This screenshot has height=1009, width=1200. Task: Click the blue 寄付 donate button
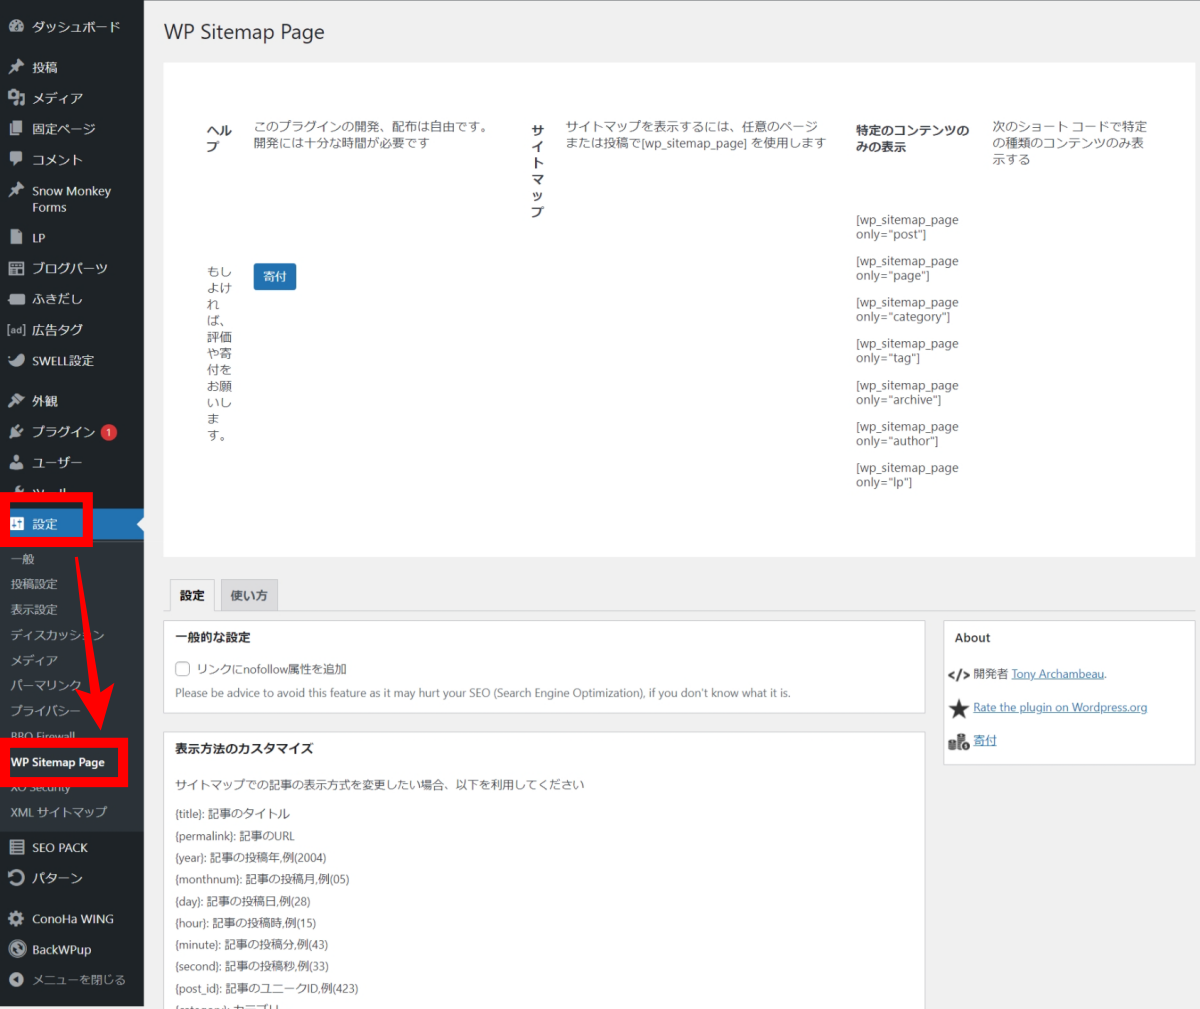274,276
